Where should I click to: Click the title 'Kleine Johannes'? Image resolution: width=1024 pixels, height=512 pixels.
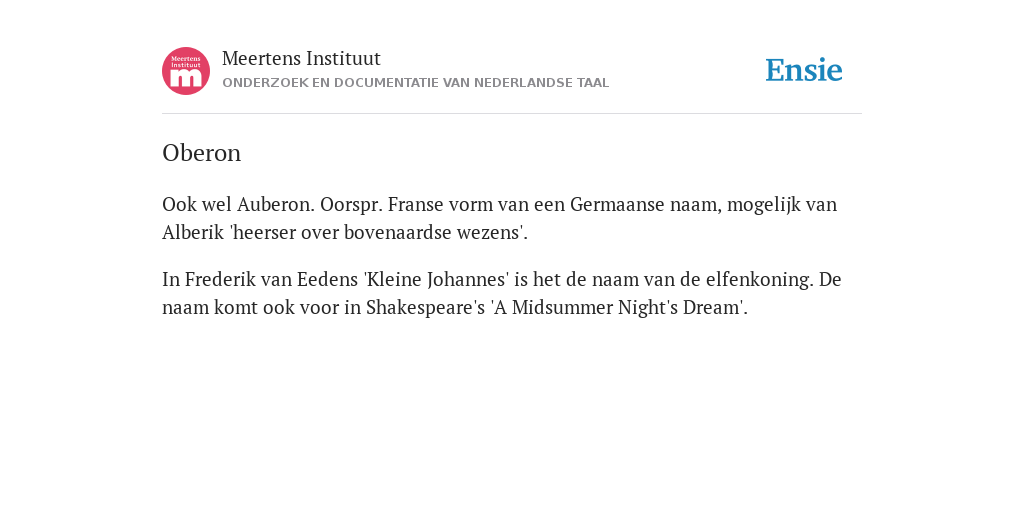[436, 280]
